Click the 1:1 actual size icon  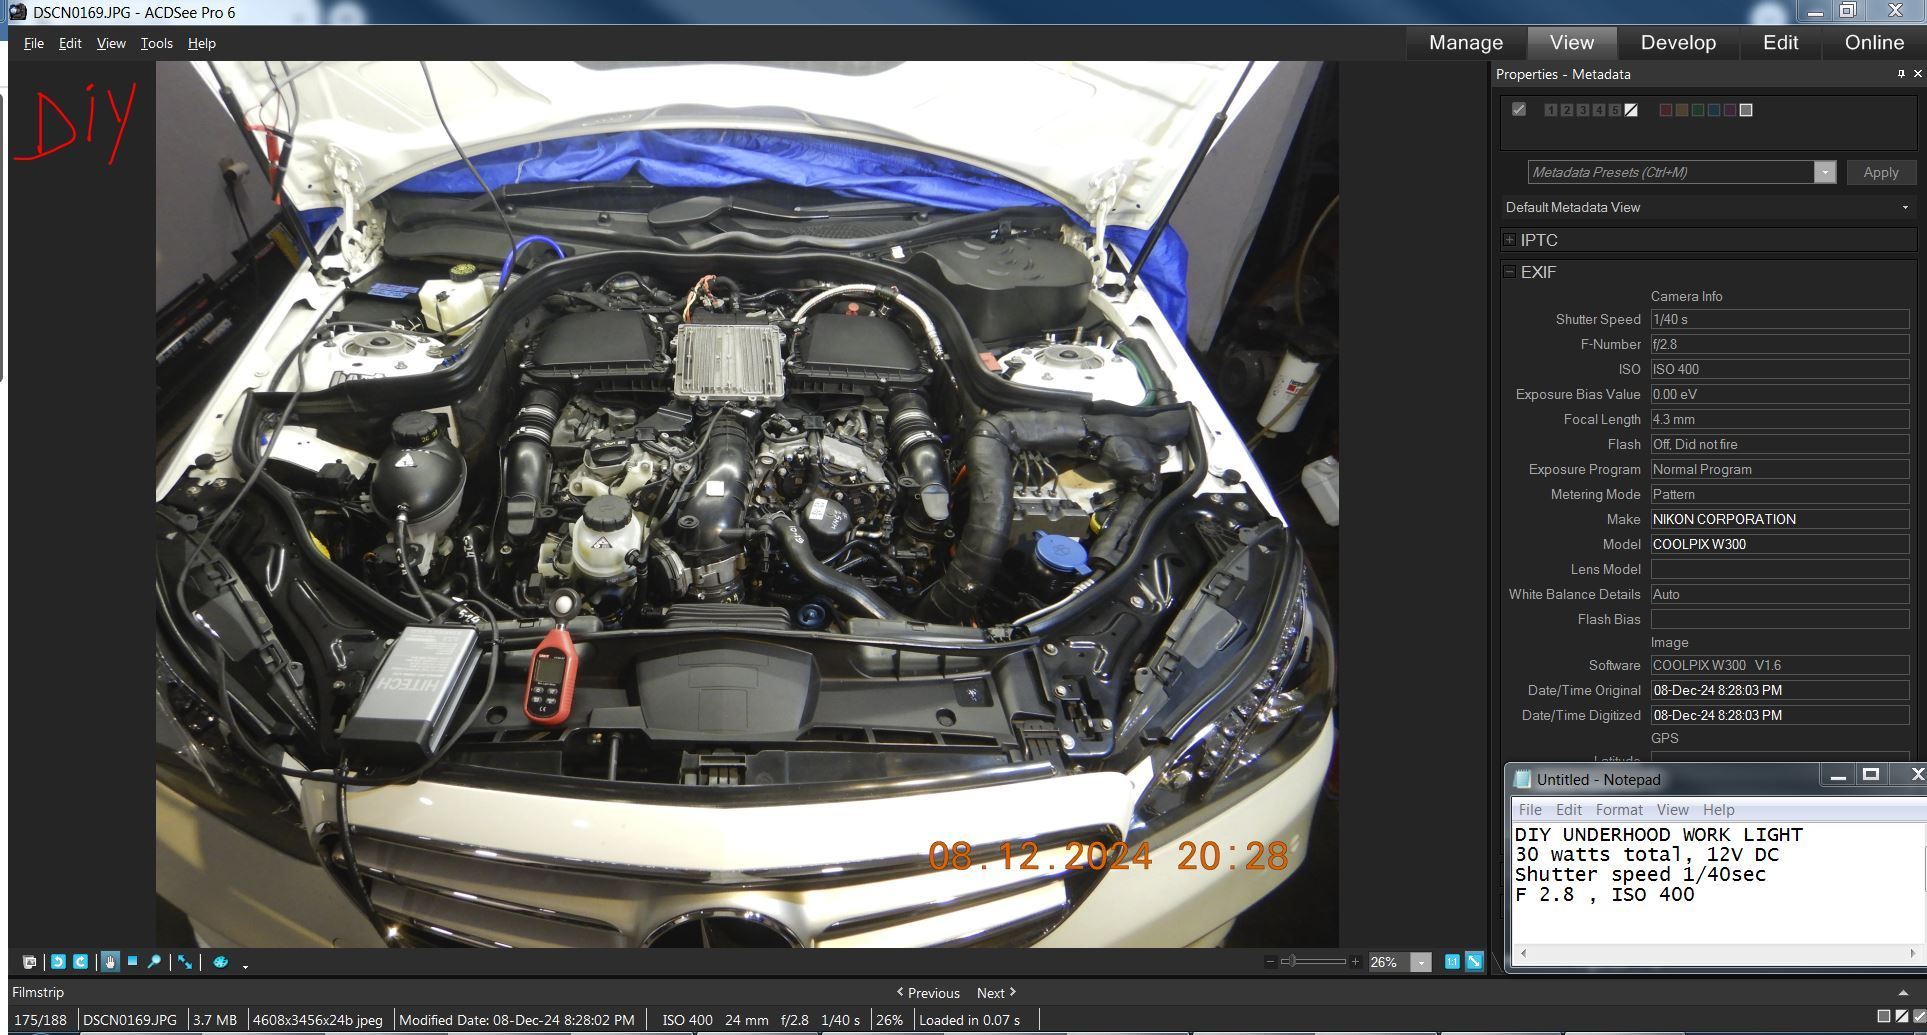tap(1452, 962)
